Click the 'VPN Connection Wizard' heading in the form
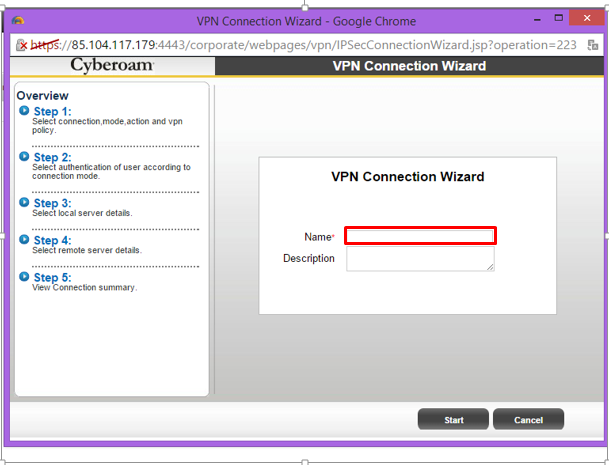Screen dimensions: 609x465 pyautogui.click(x=407, y=176)
